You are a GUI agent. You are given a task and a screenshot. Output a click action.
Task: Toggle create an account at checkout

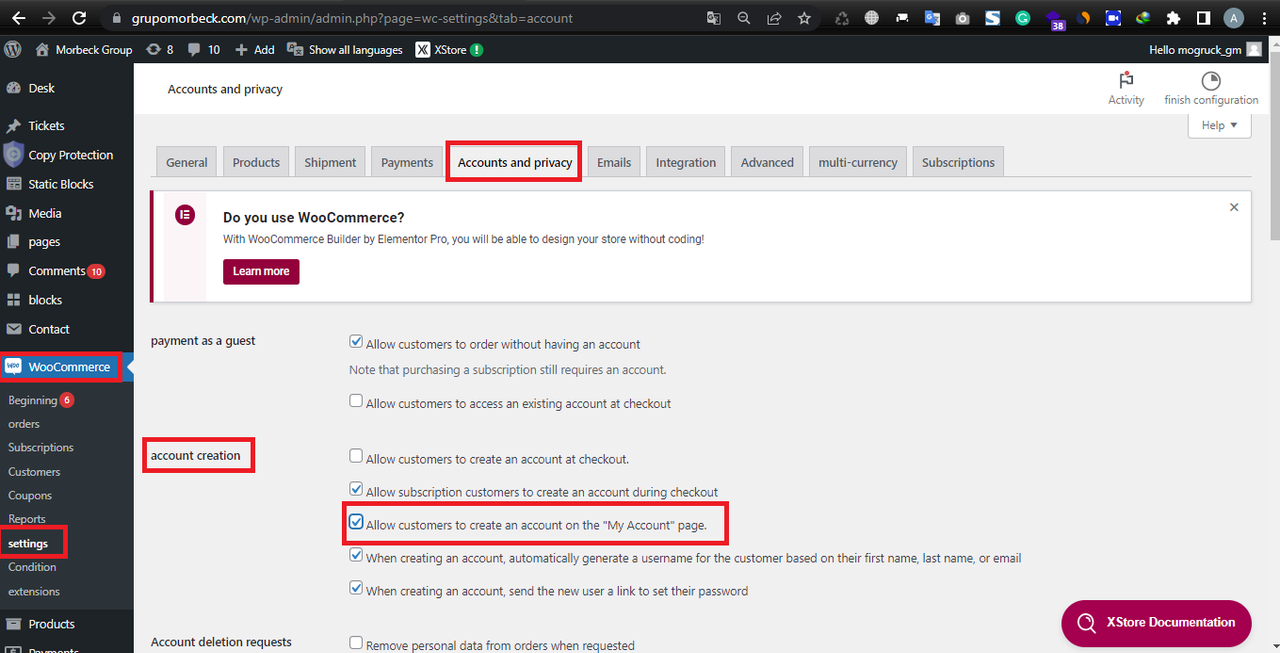pyautogui.click(x=356, y=456)
